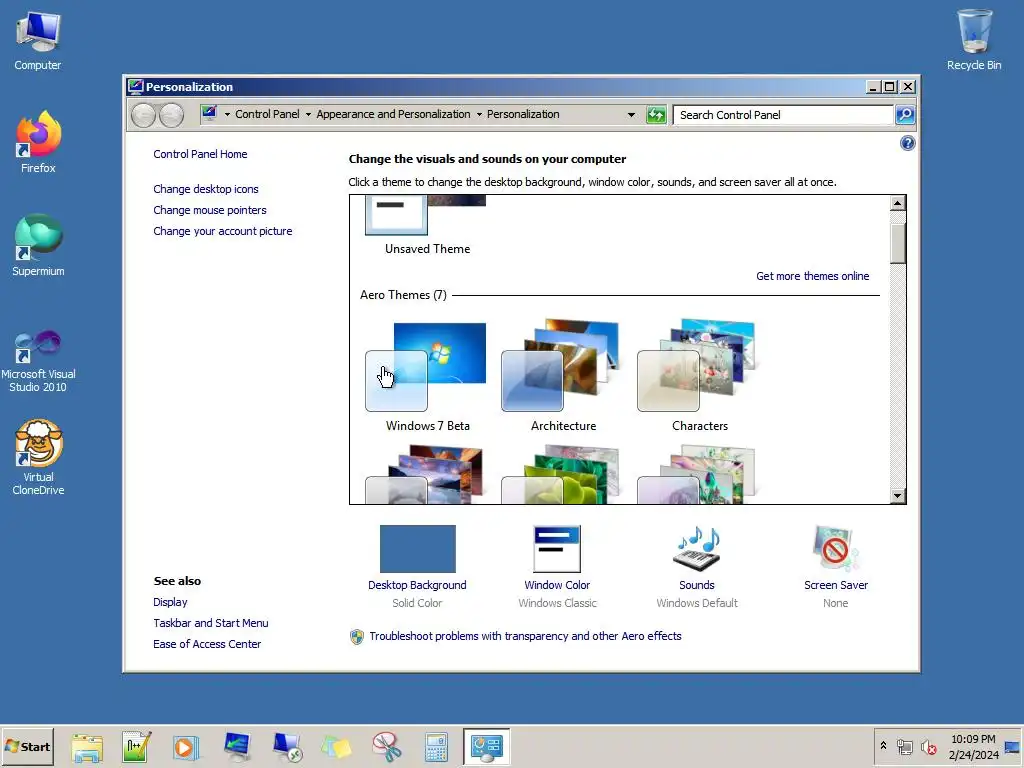Open the Change mouse pointers link

click(210, 210)
